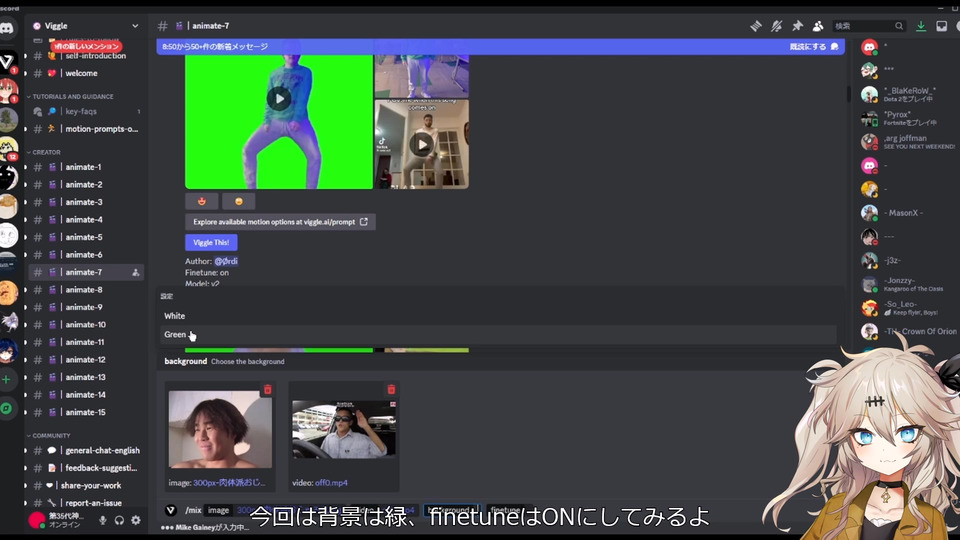Select the Viggle server icon in sidebar
The height and width of the screenshot is (540, 960).
click(7, 61)
